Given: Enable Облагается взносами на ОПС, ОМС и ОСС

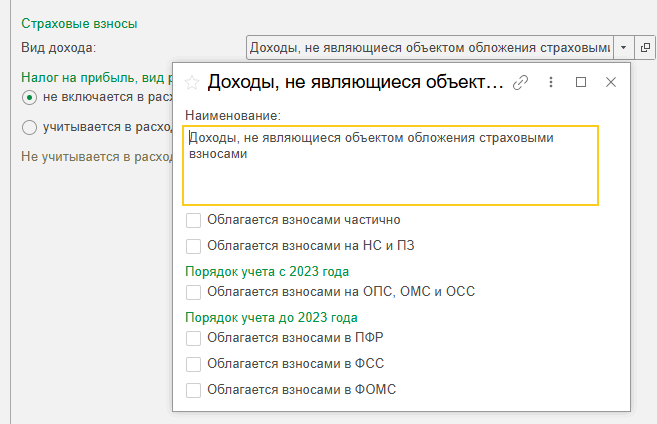Looking at the screenshot, I should pyautogui.click(x=193, y=292).
